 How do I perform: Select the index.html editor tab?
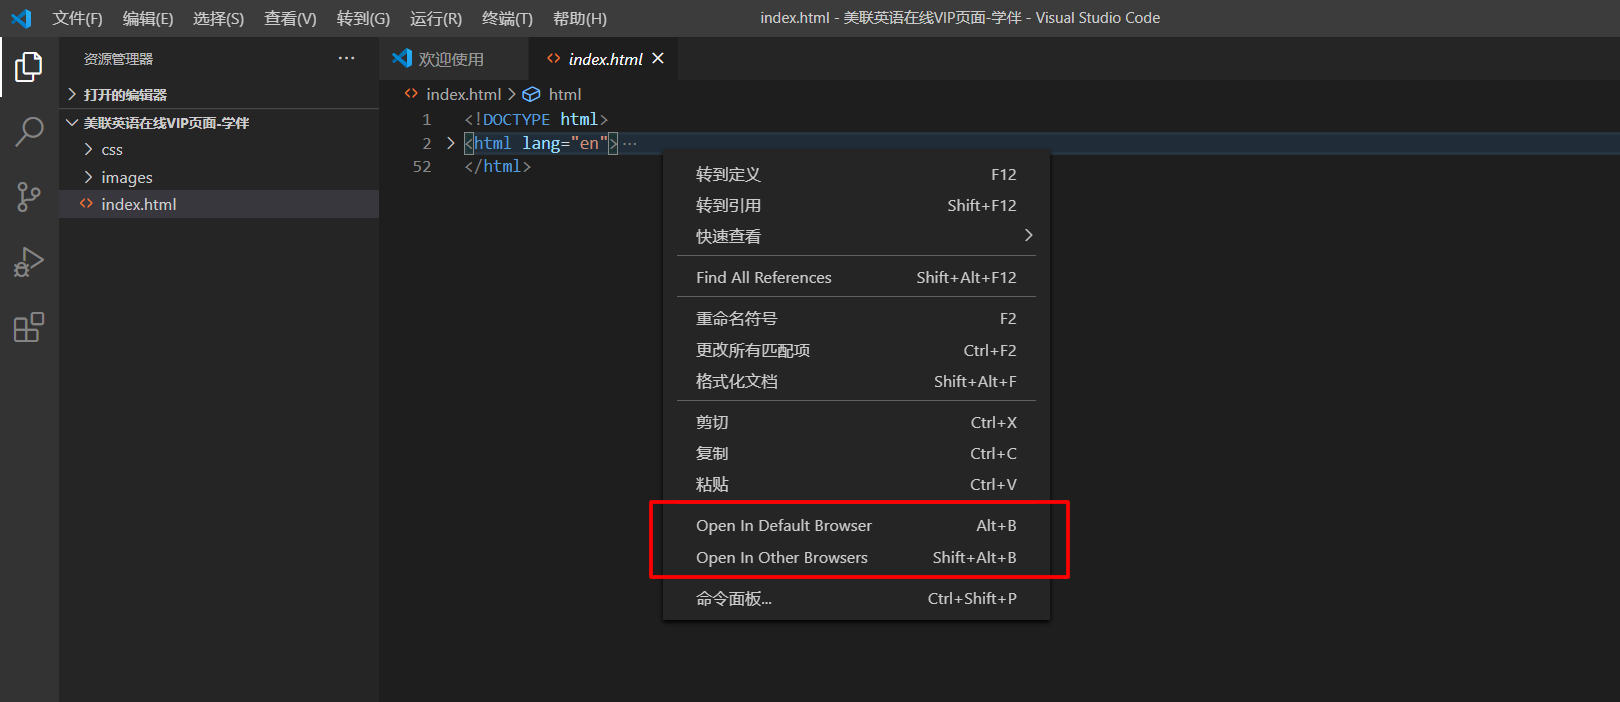click(605, 59)
